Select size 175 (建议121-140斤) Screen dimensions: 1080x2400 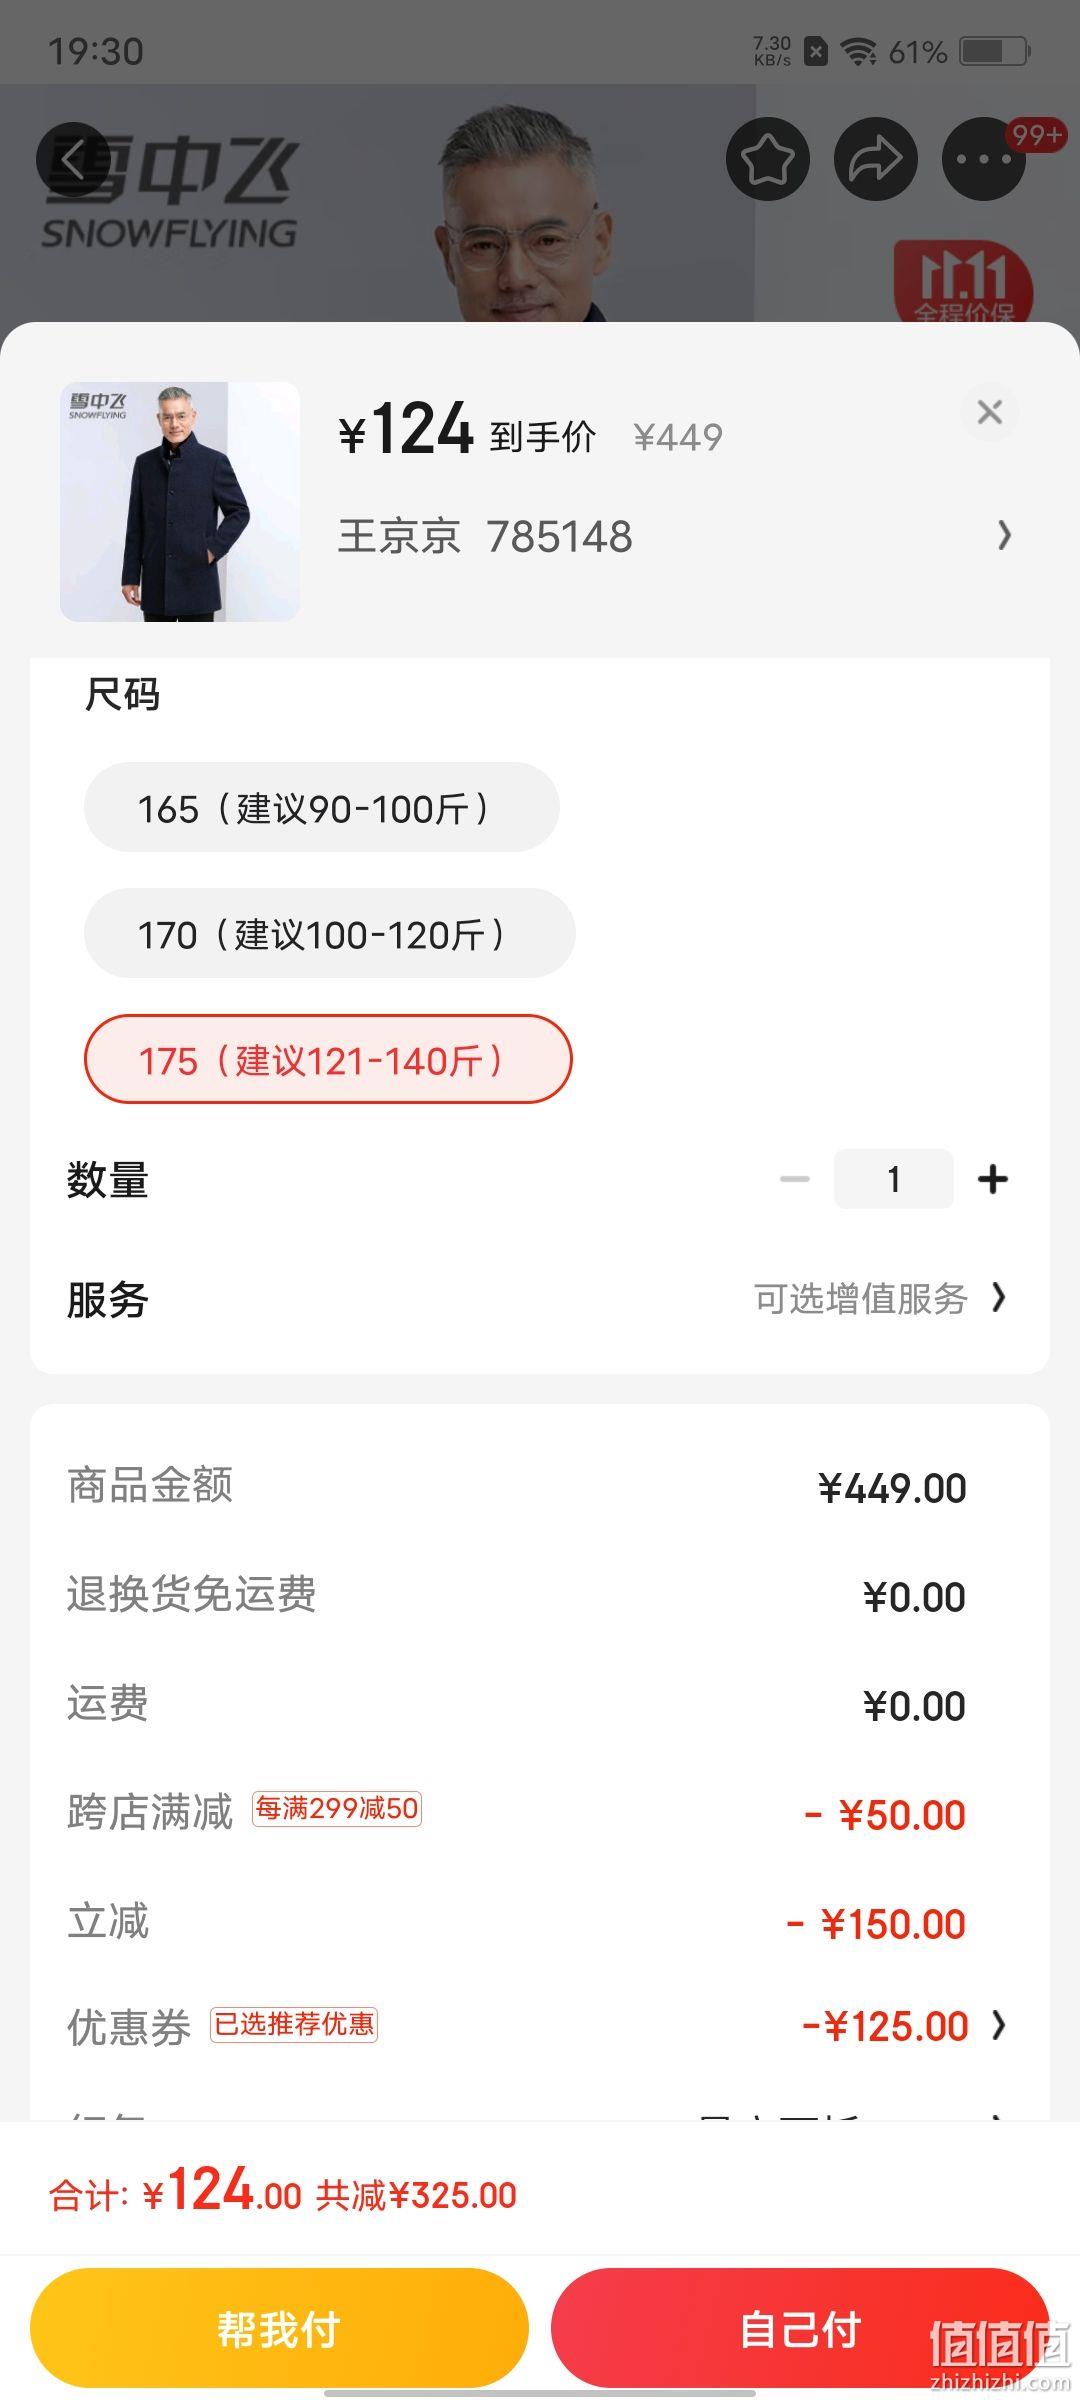coord(328,1060)
